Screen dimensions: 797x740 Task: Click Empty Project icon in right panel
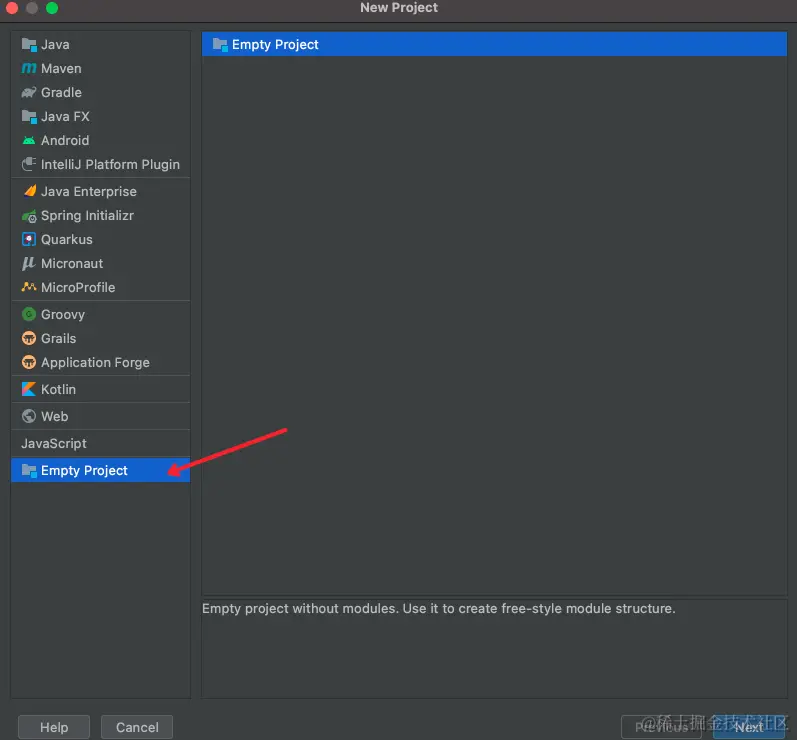tap(220, 45)
